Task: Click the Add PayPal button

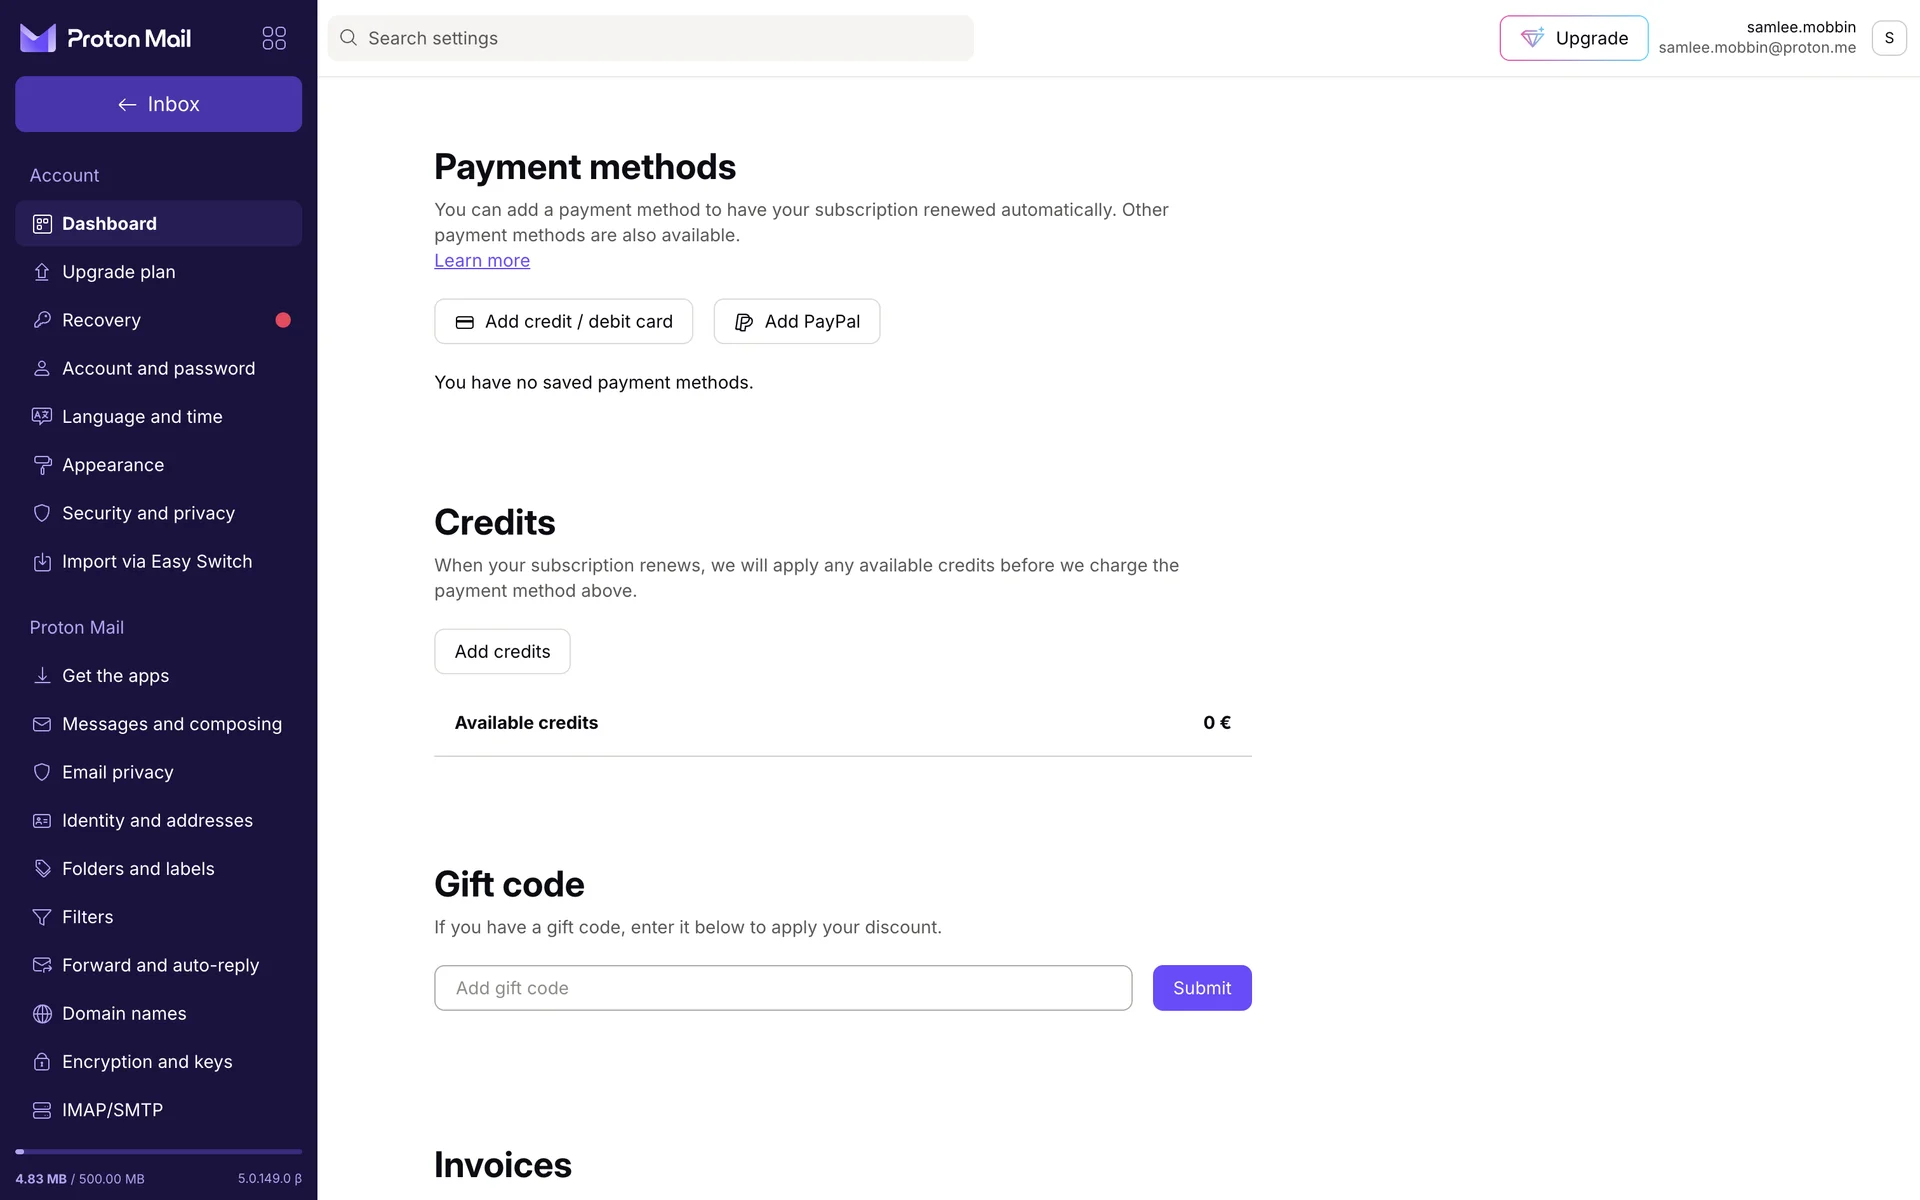Action: tap(796, 321)
